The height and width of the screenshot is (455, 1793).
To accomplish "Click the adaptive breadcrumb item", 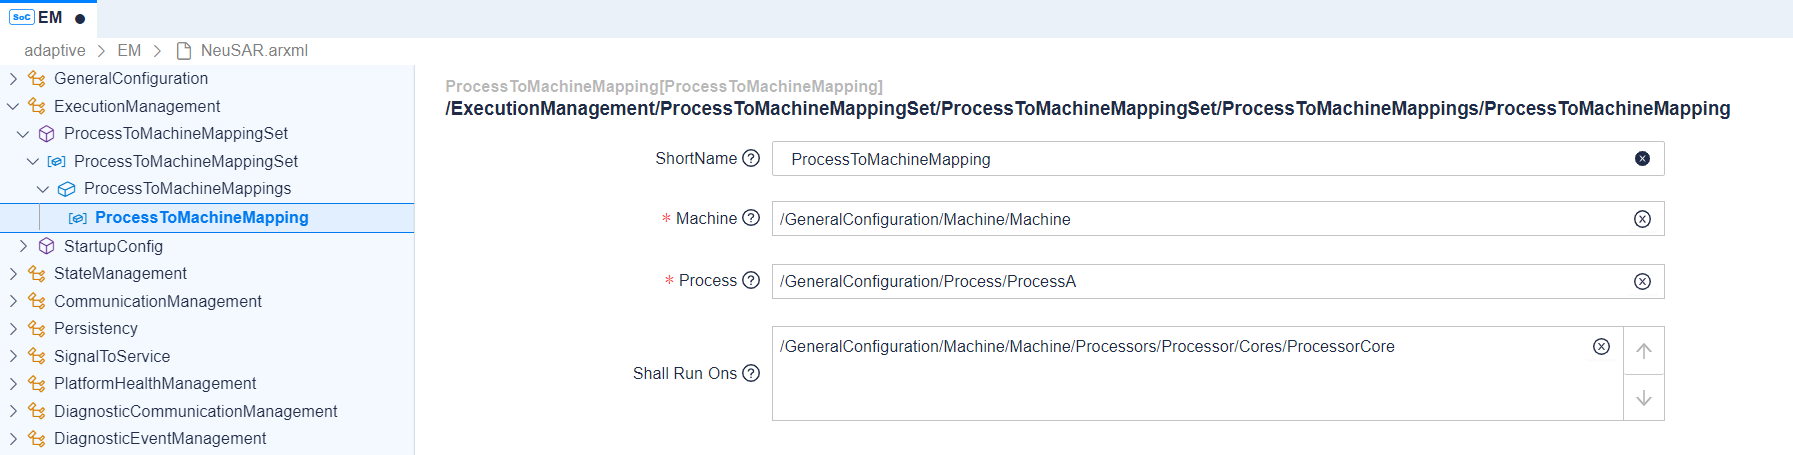I will 55,50.
